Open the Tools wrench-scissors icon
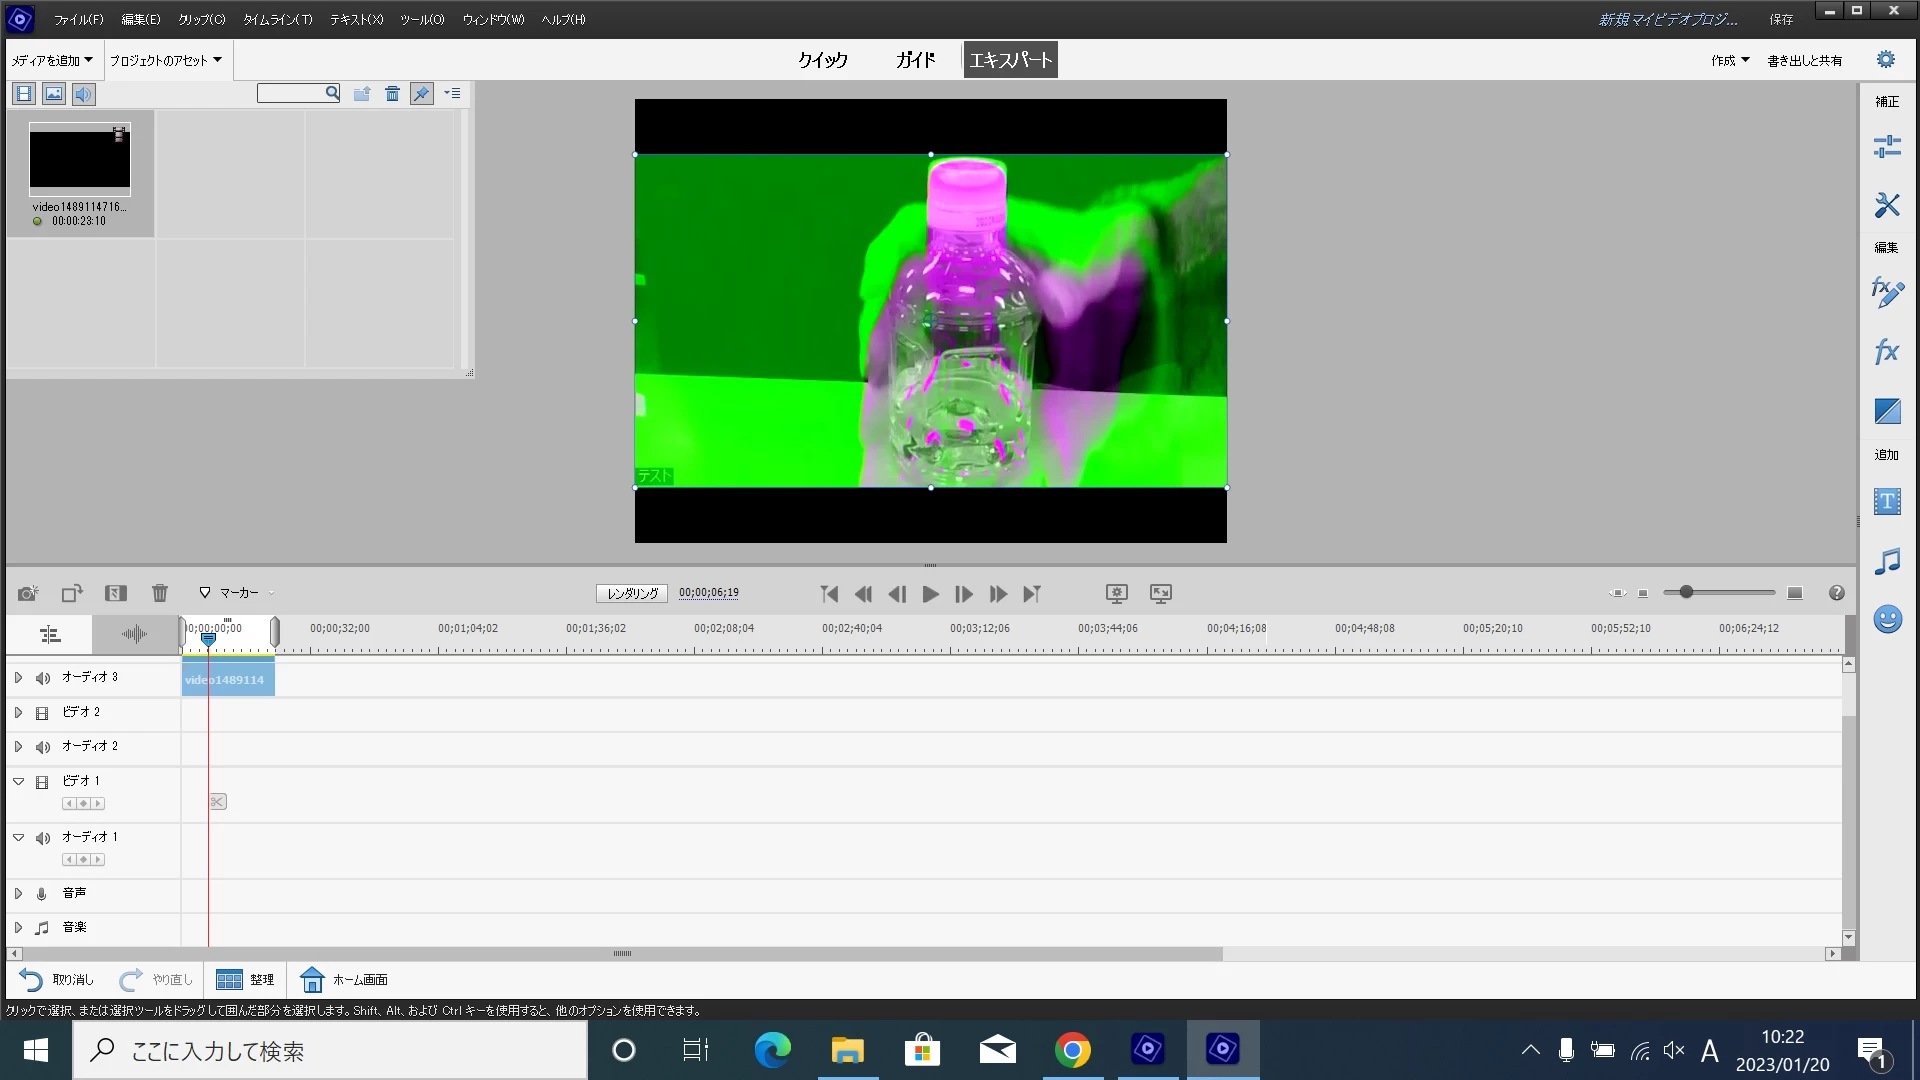Viewport: 1920px width, 1080px height. pos(1887,205)
